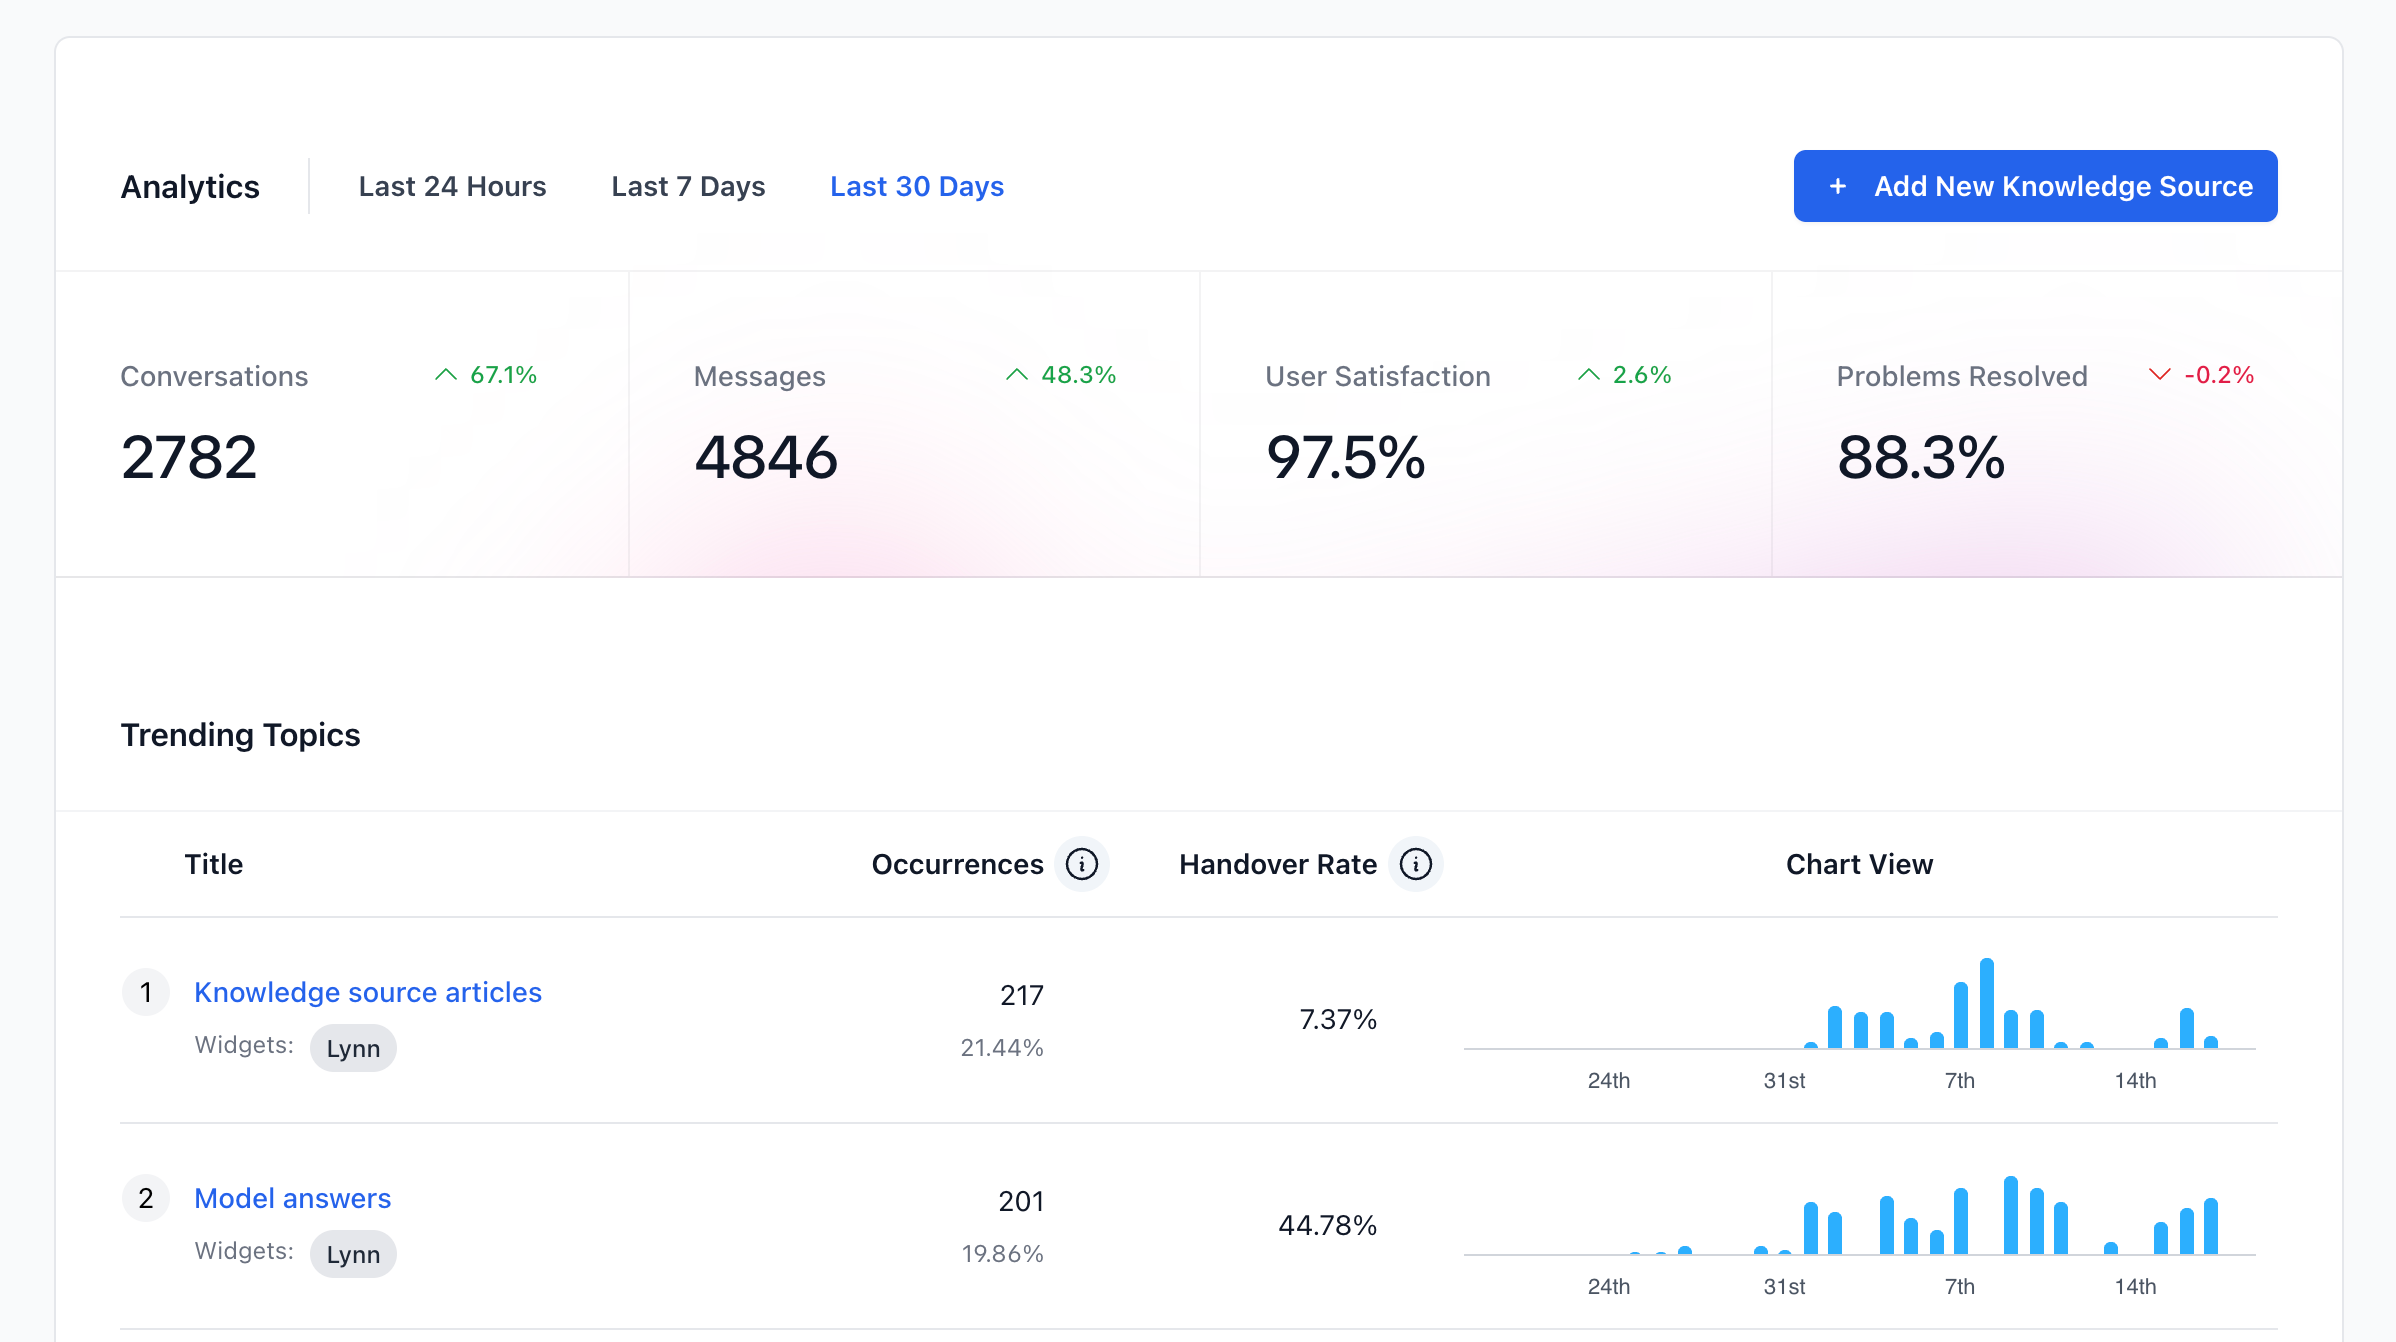The height and width of the screenshot is (1342, 2396).
Task: Click plus icon on Add Knowledge Source button
Action: click(x=1837, y=187)
